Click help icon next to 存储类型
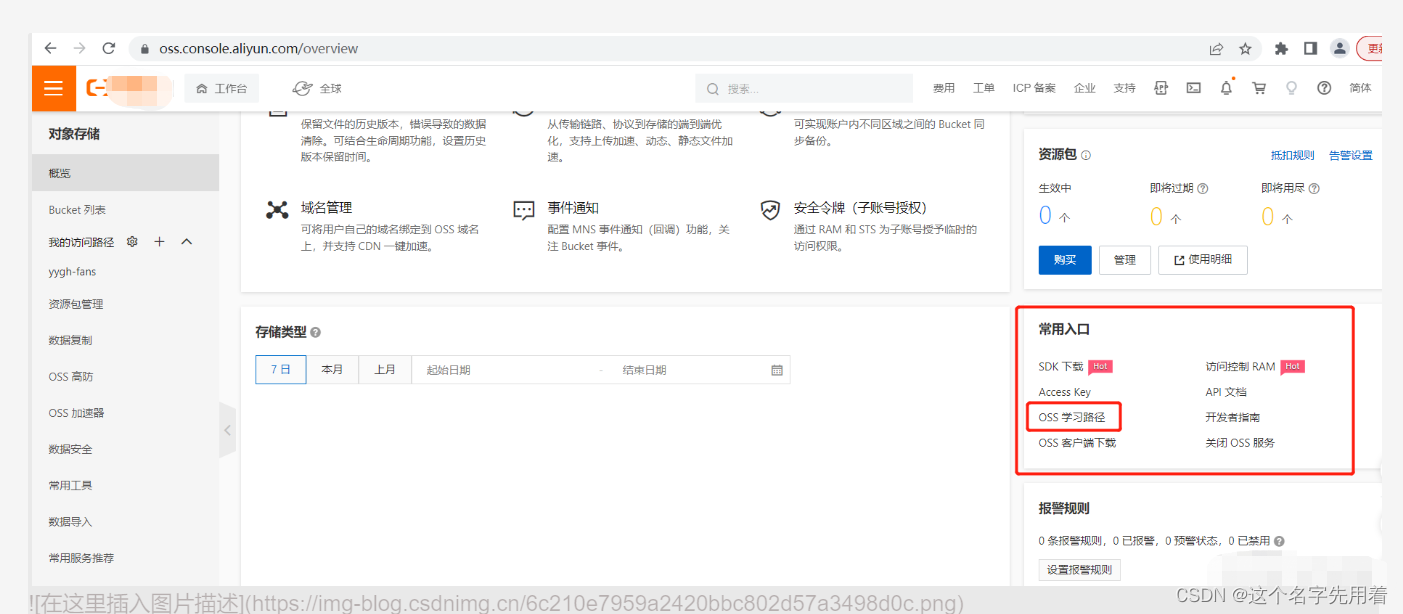 (315, 332)
